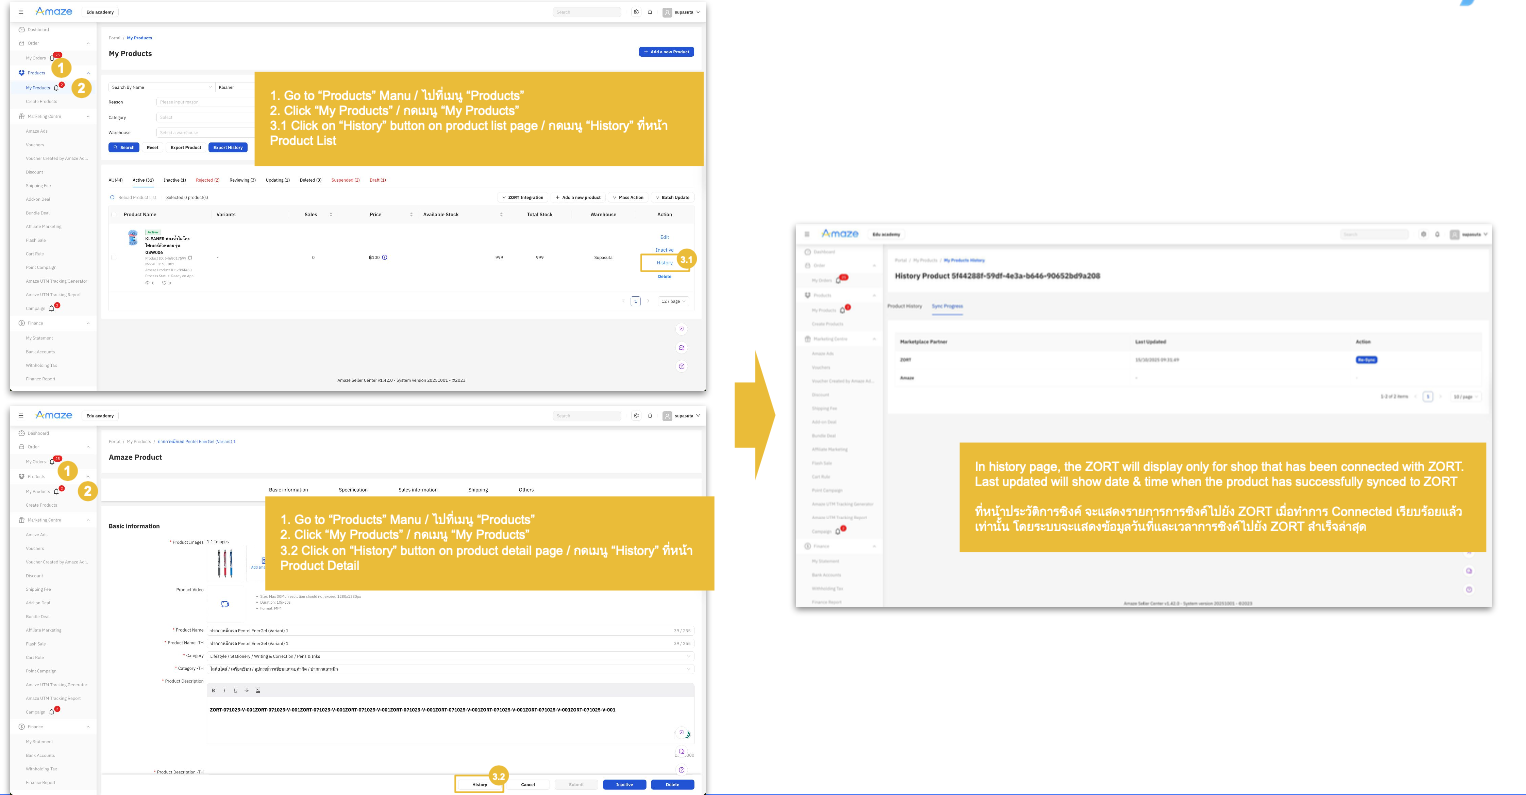Click the settings icon in History Product header
This screenshot has height=795, width=1526.
point(1423,234)
